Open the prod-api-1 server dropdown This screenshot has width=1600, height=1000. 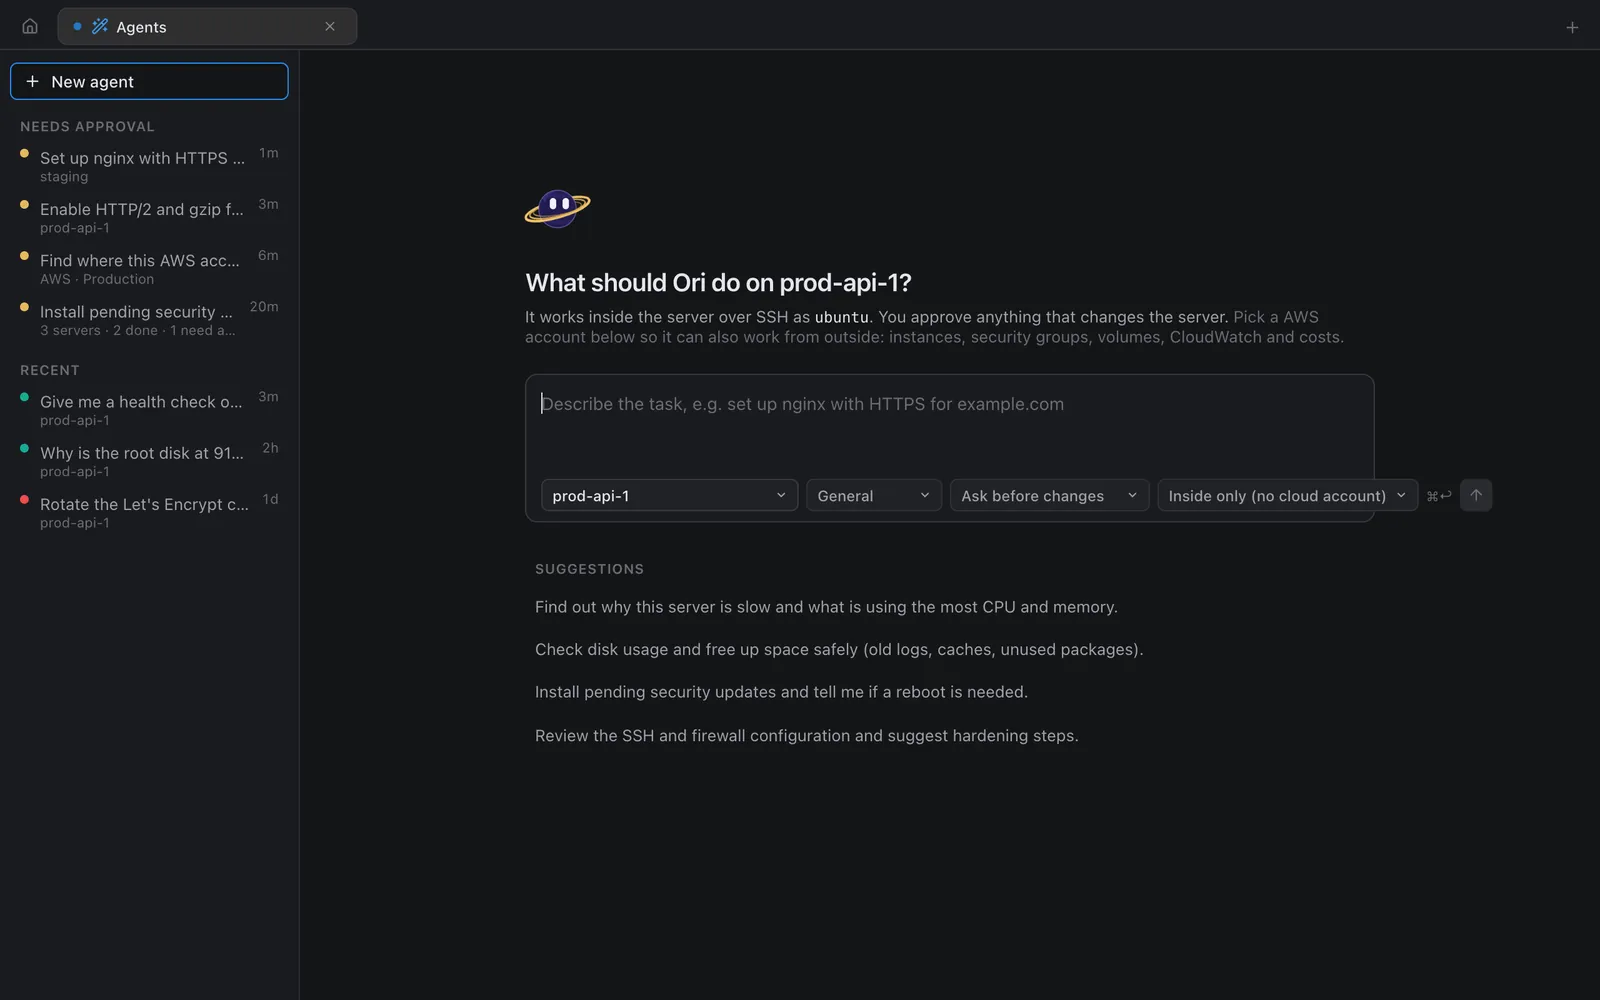[669, 495]
